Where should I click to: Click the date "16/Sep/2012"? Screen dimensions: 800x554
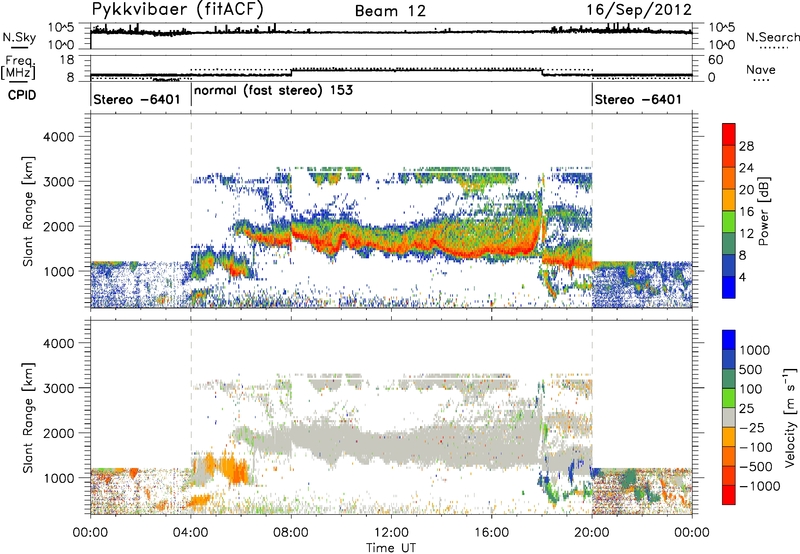point(639,10)
